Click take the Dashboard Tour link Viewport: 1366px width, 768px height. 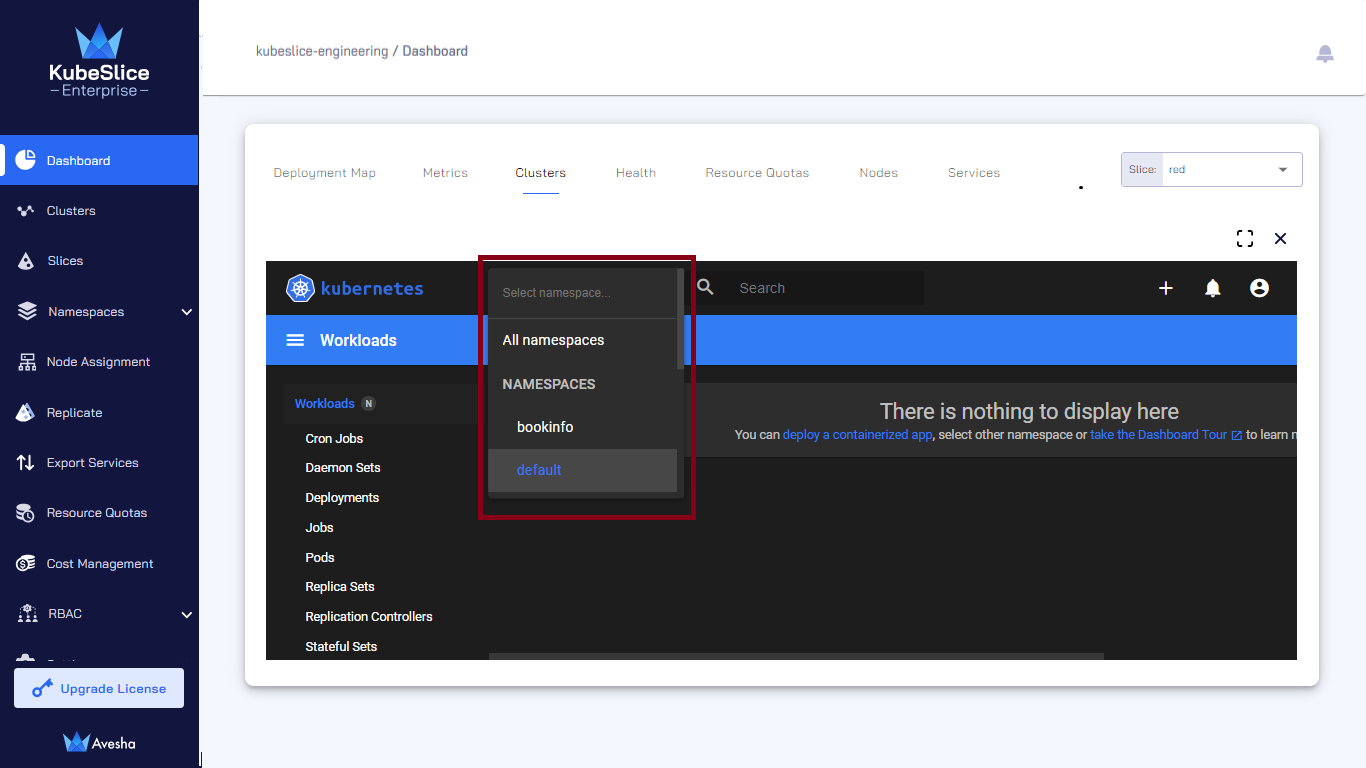[1166, 435]
